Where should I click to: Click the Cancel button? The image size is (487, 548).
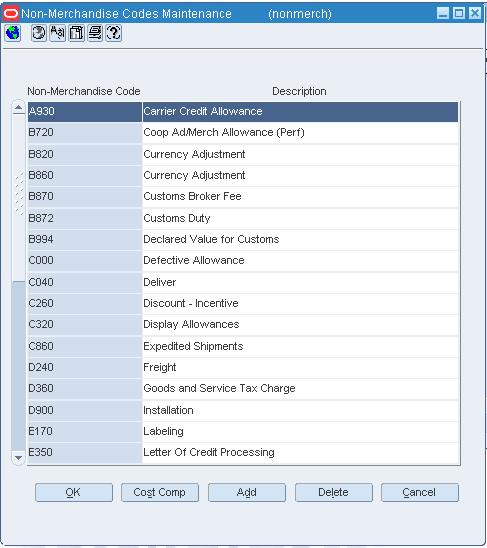pos(420,492)
